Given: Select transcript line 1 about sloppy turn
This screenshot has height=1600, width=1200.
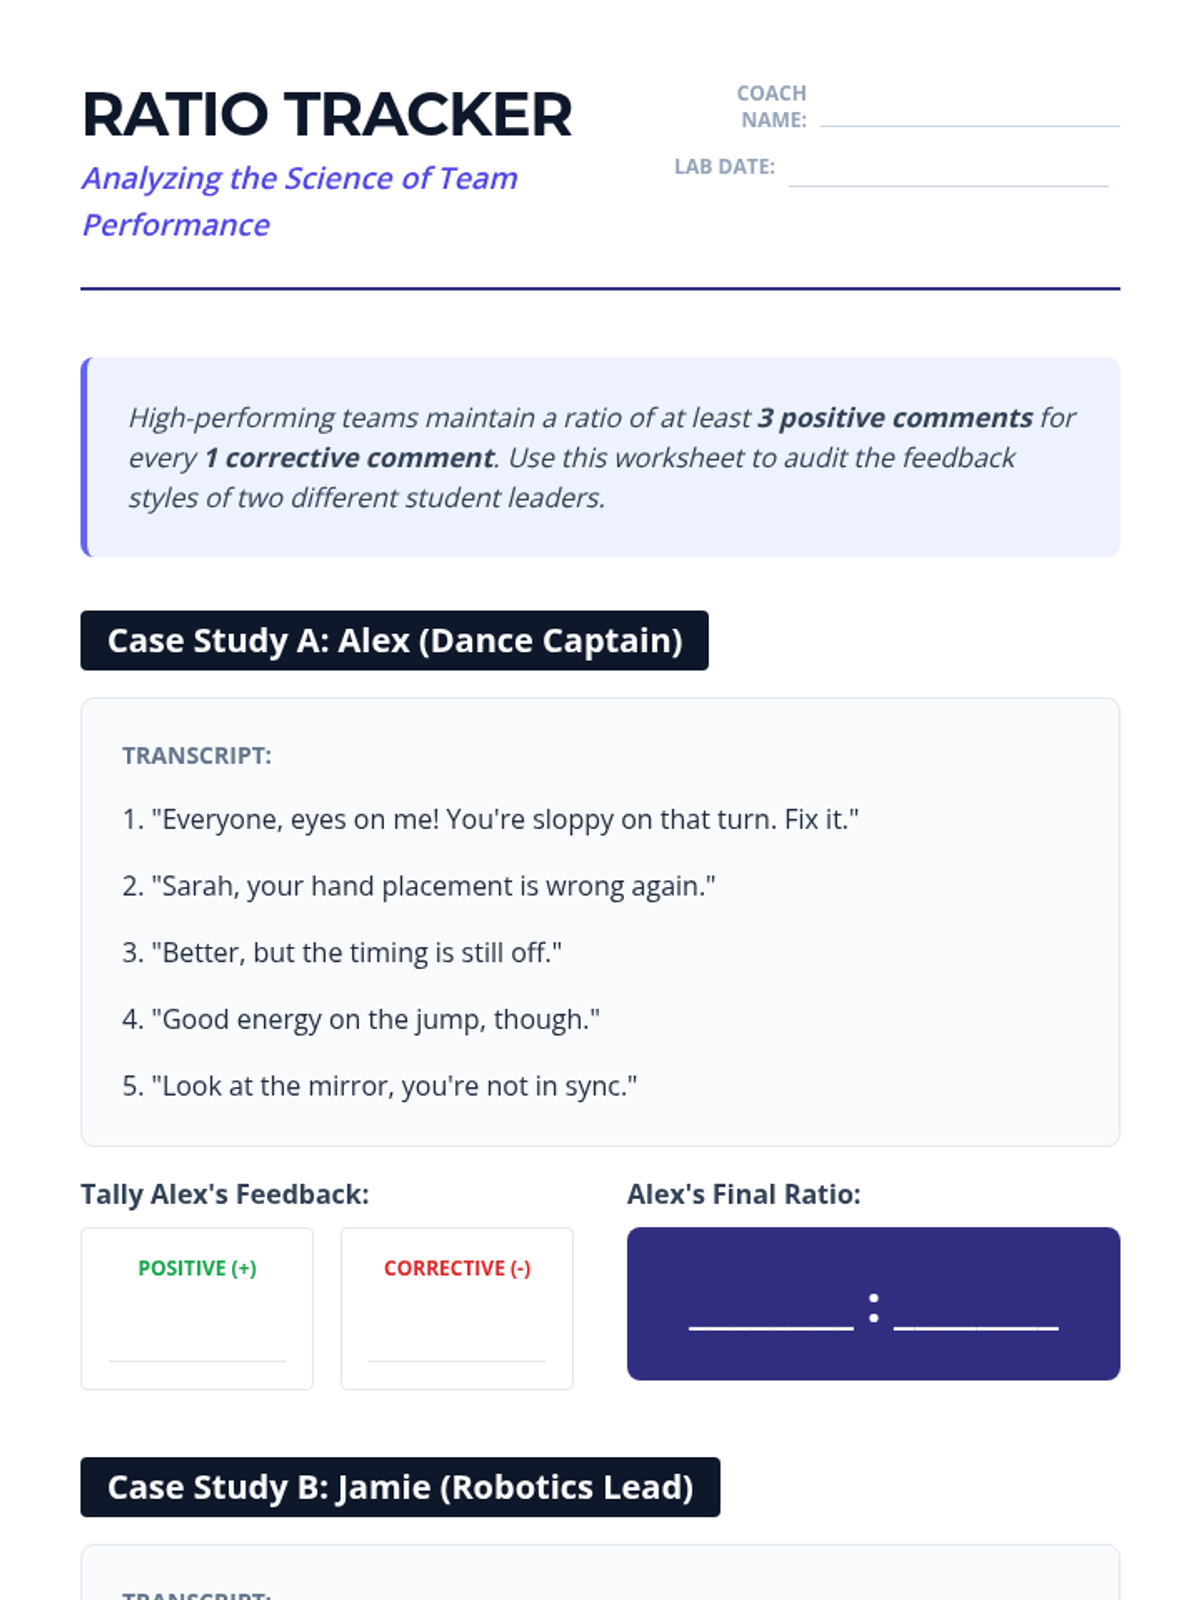Looking at the screenshot, I should pyautogui.click(x=490, y=819).
